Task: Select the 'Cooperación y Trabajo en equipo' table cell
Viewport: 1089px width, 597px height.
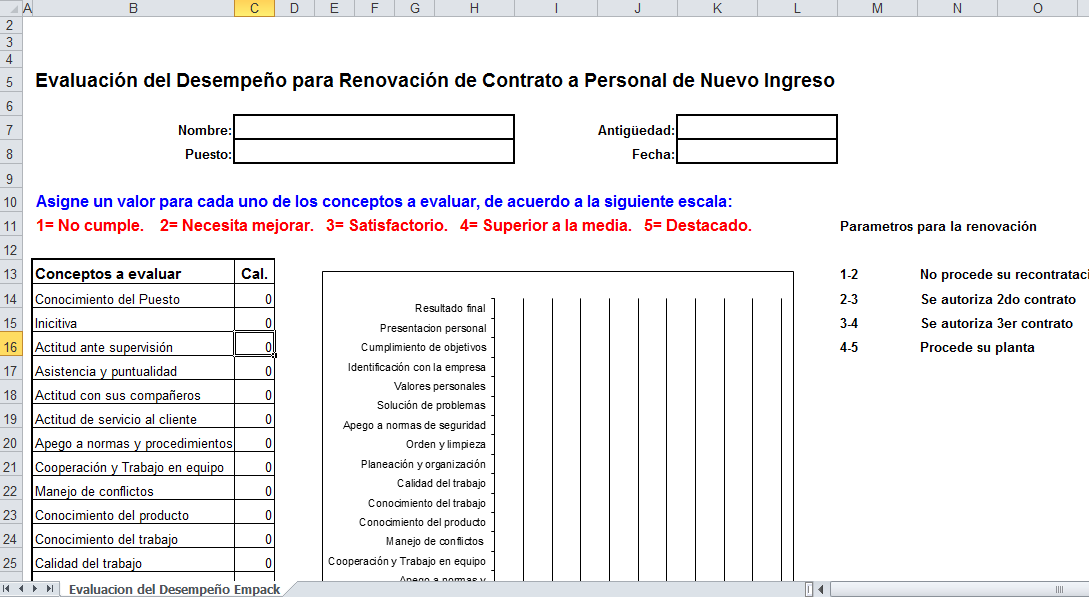Action: pyautogui.click(x=133, y=466)
